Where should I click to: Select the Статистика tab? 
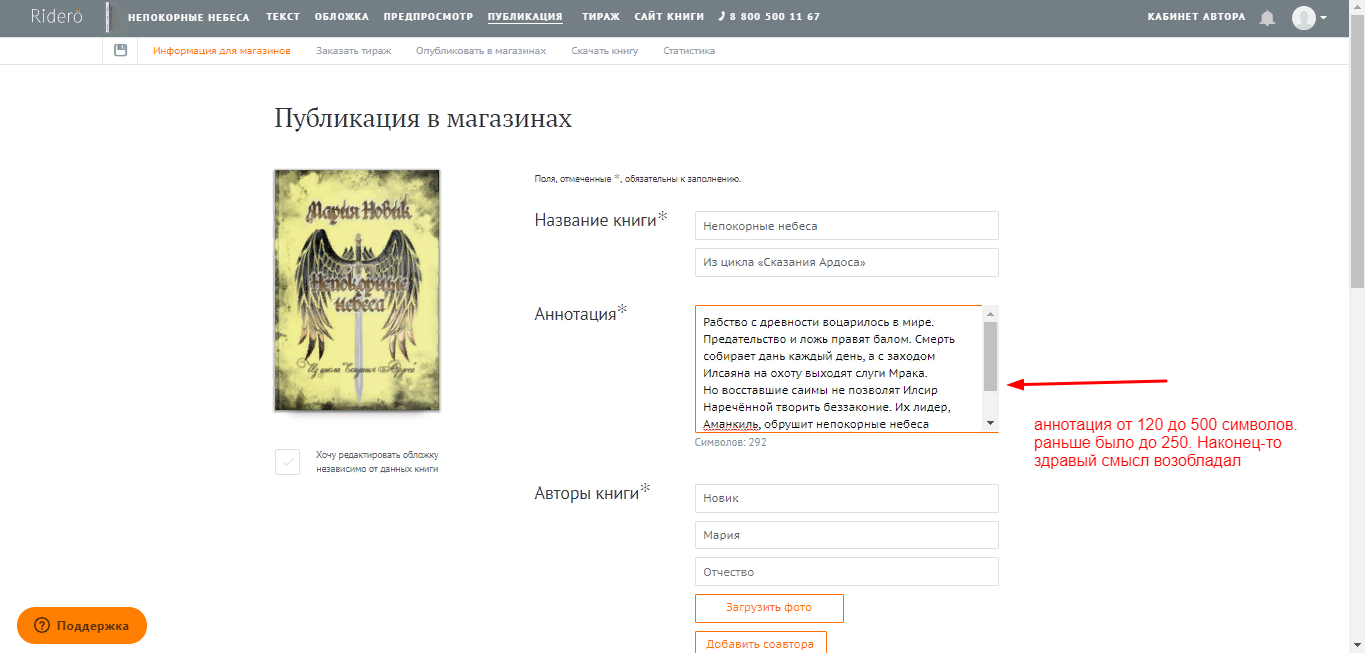(x=689, y=50)
